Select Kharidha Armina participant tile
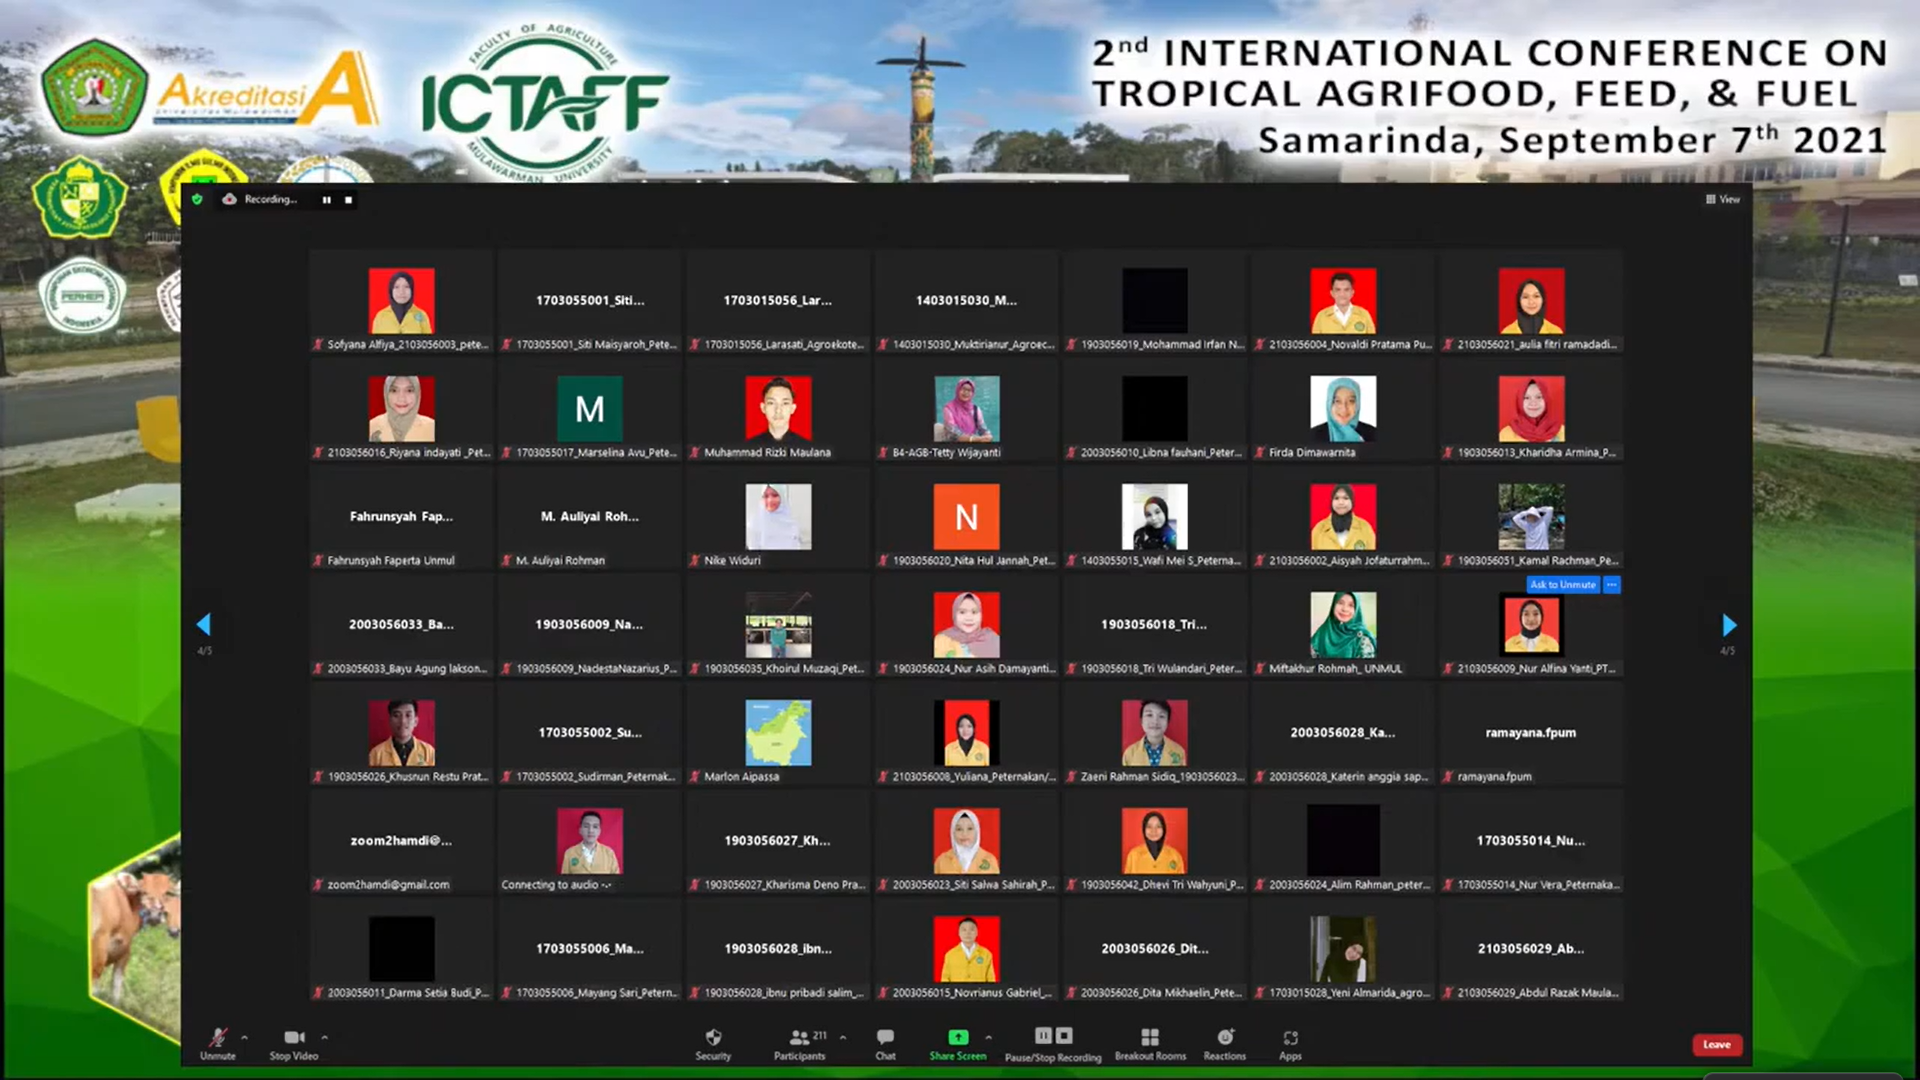The image size is (1920, 1080). [1531, 409]
